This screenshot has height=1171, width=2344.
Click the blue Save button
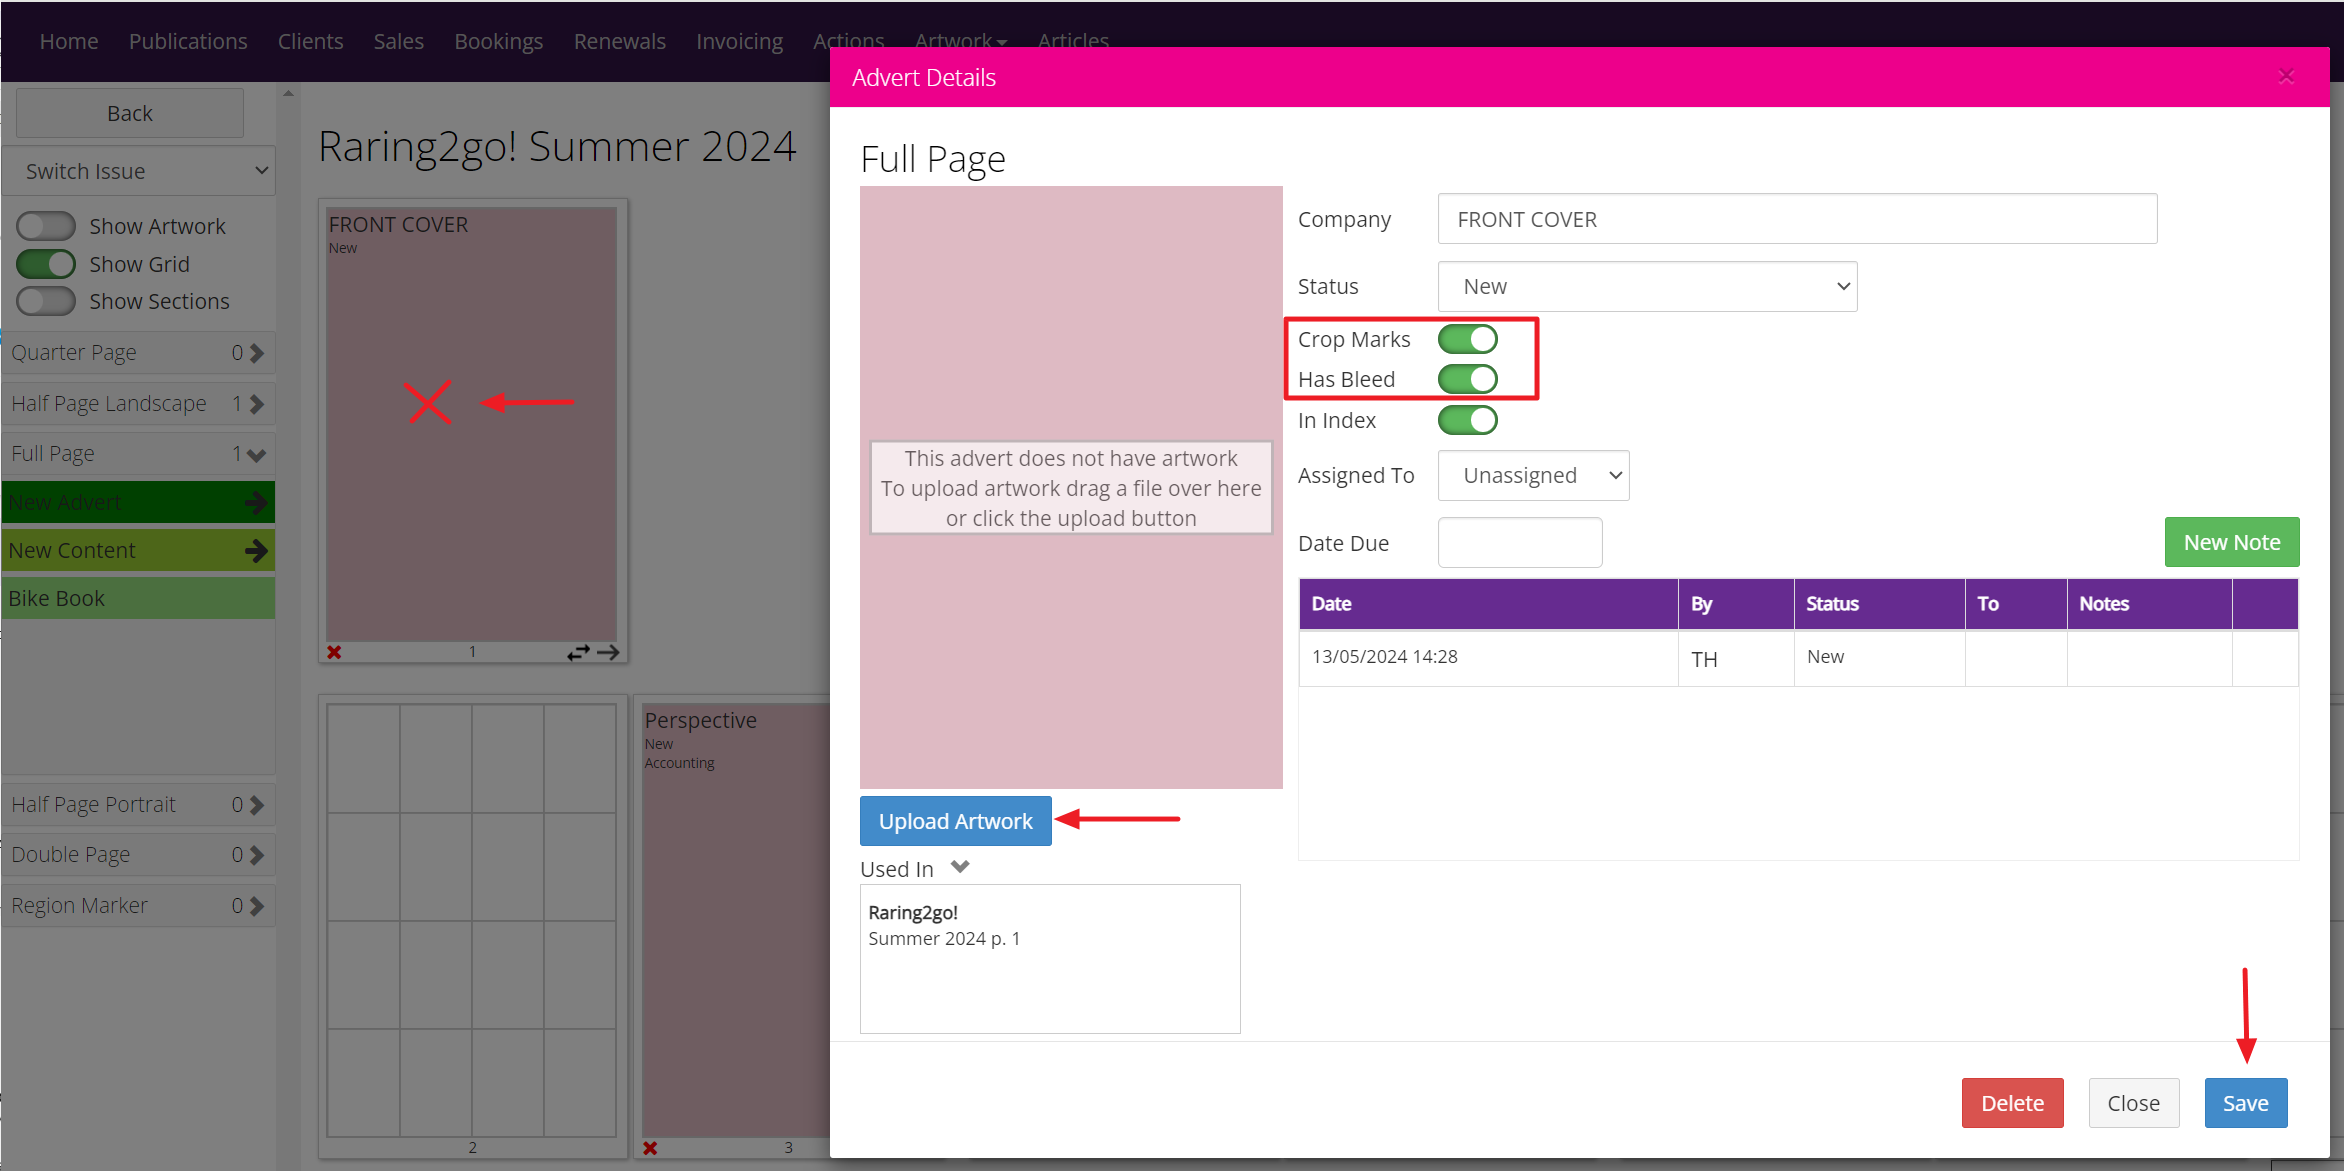2246,1103
